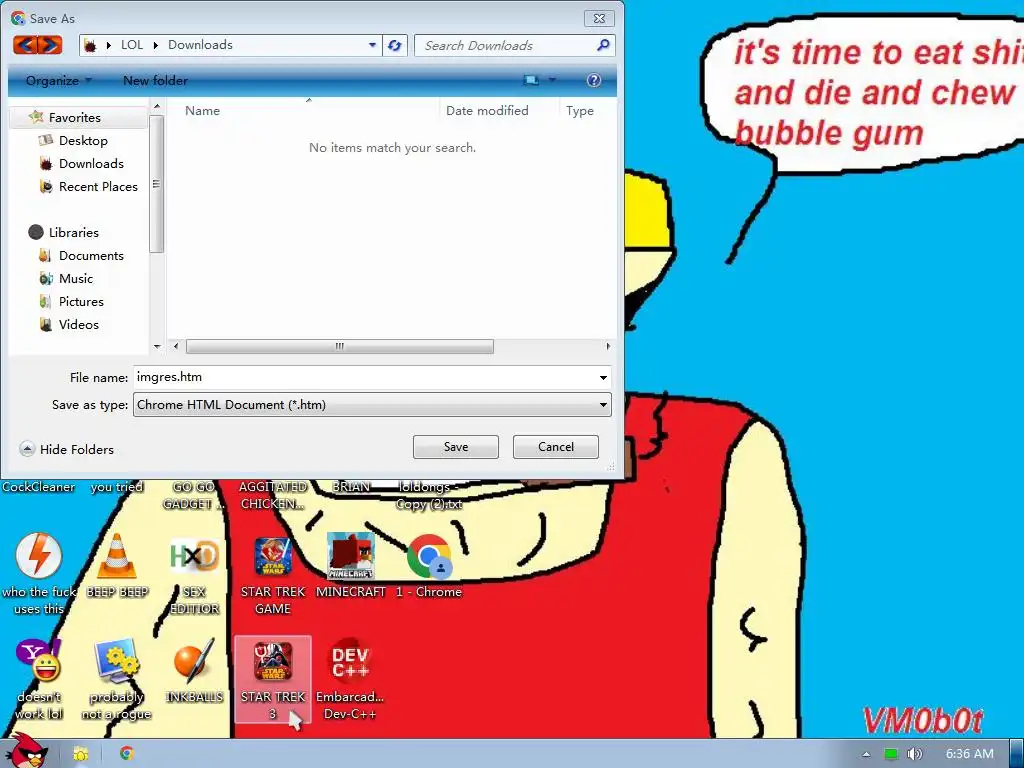Image resolution: width=1024 pixels, height=768 pixels.
Task: Open the Angry Birds Start button
Action: pos(26,751)
